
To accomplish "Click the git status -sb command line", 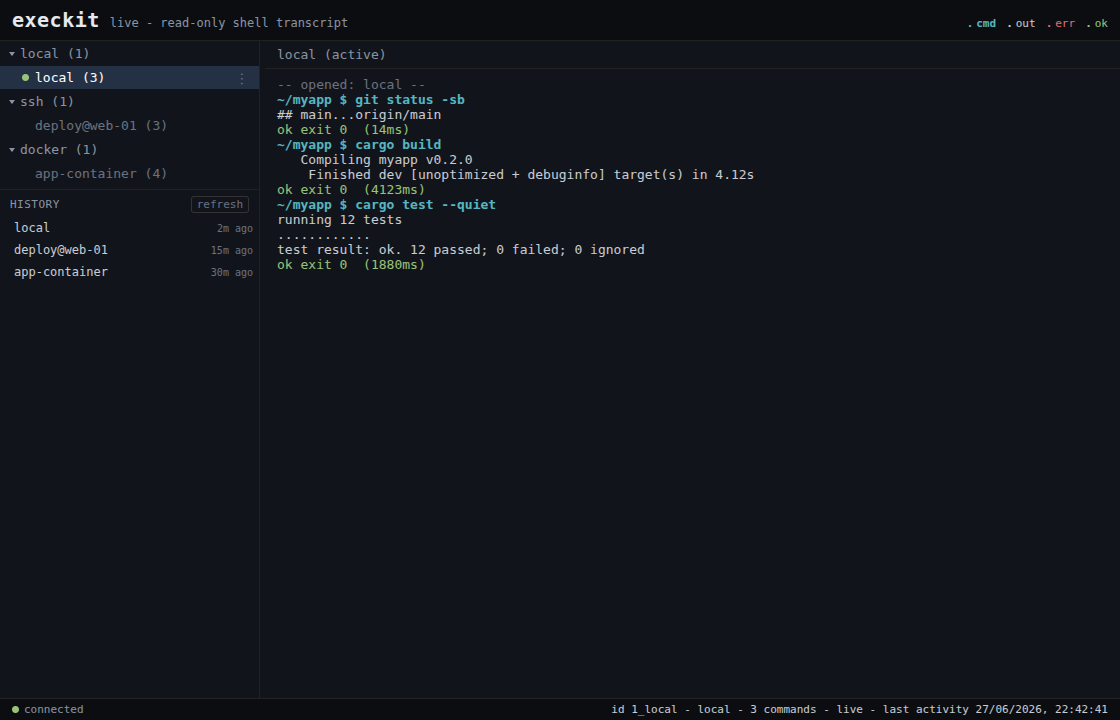I will [371, 100].
